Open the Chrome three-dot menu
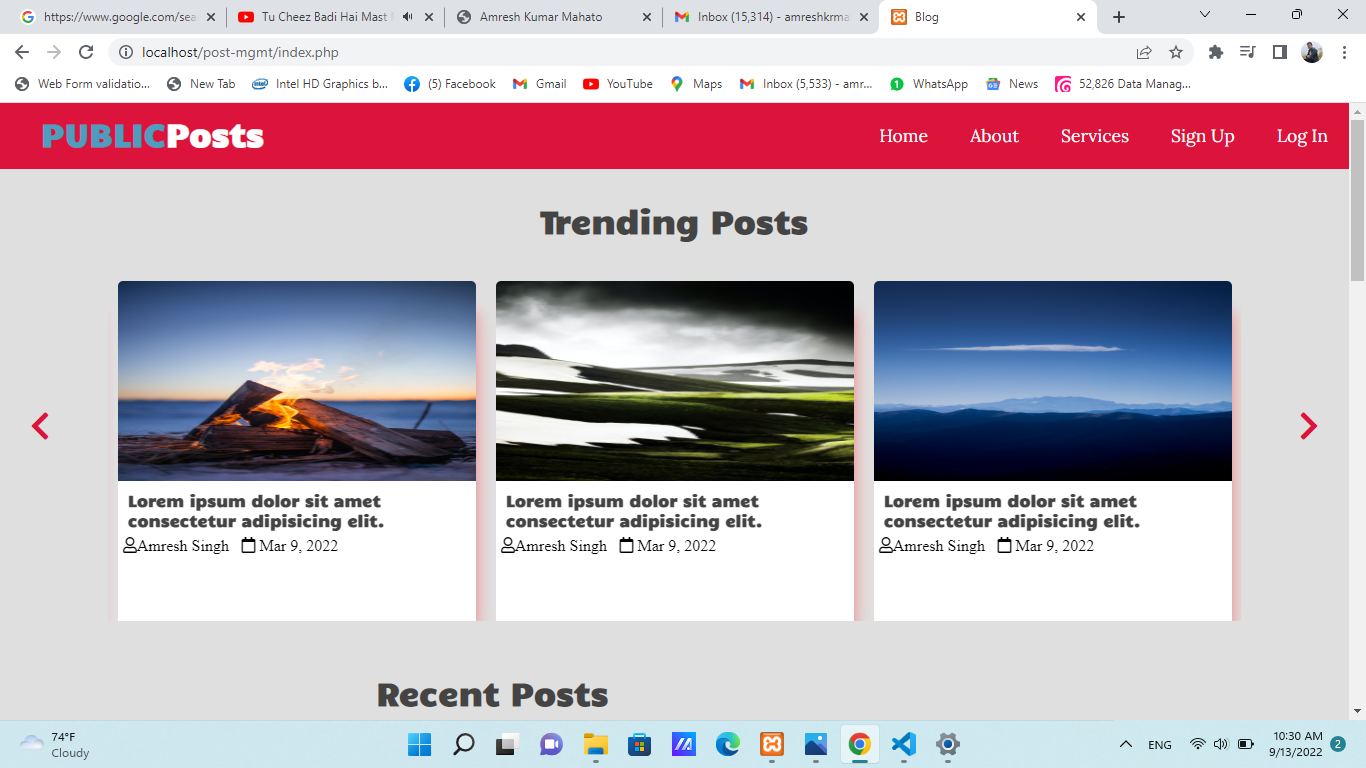1366x768 pixels. coord(1344,52)
